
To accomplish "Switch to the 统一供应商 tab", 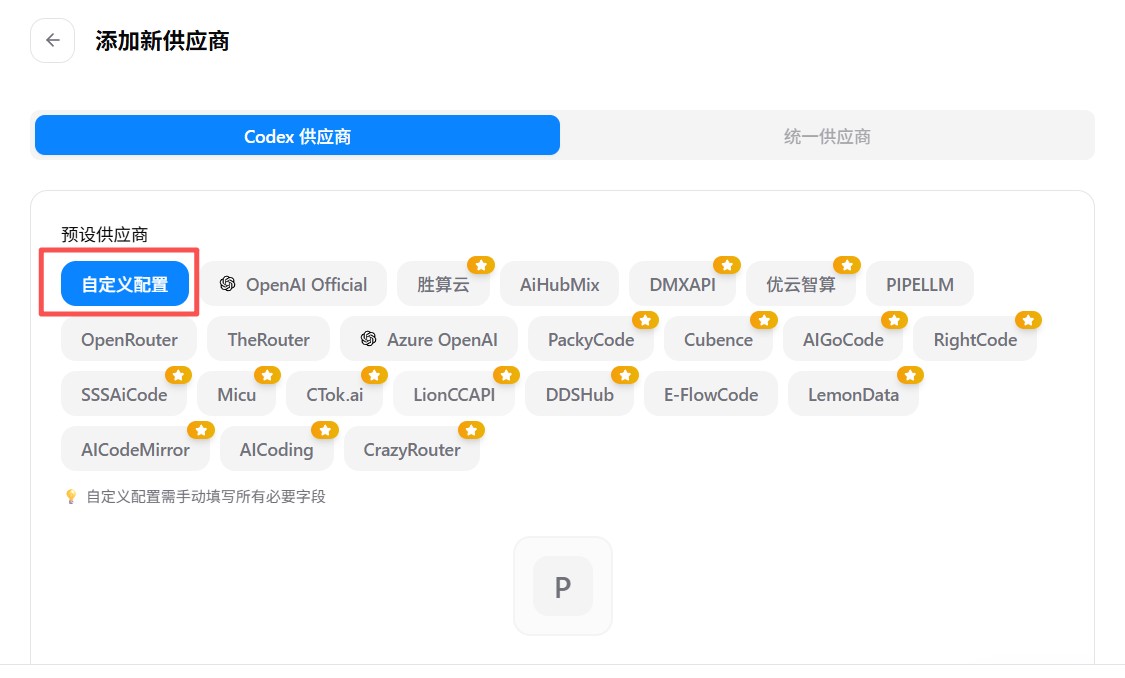I will pos(827,136).
